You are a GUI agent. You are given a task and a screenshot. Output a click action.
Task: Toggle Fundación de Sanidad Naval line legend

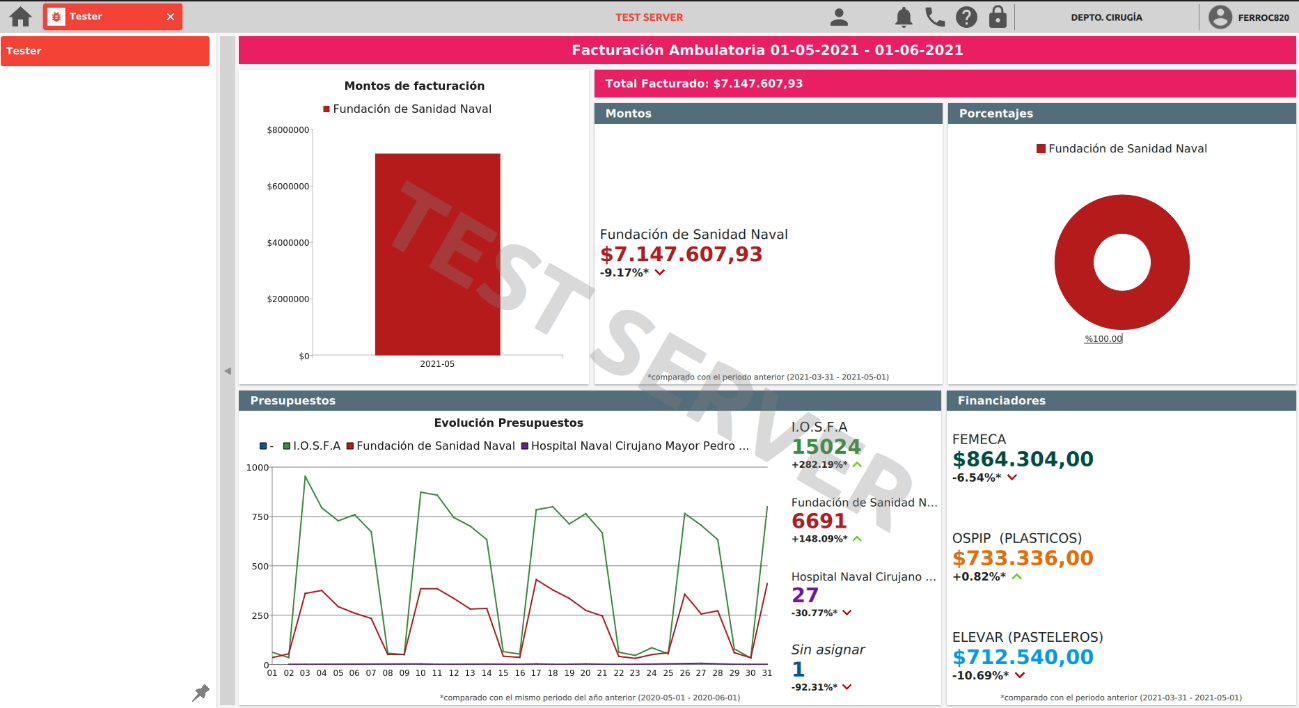[x=430, y=446]
